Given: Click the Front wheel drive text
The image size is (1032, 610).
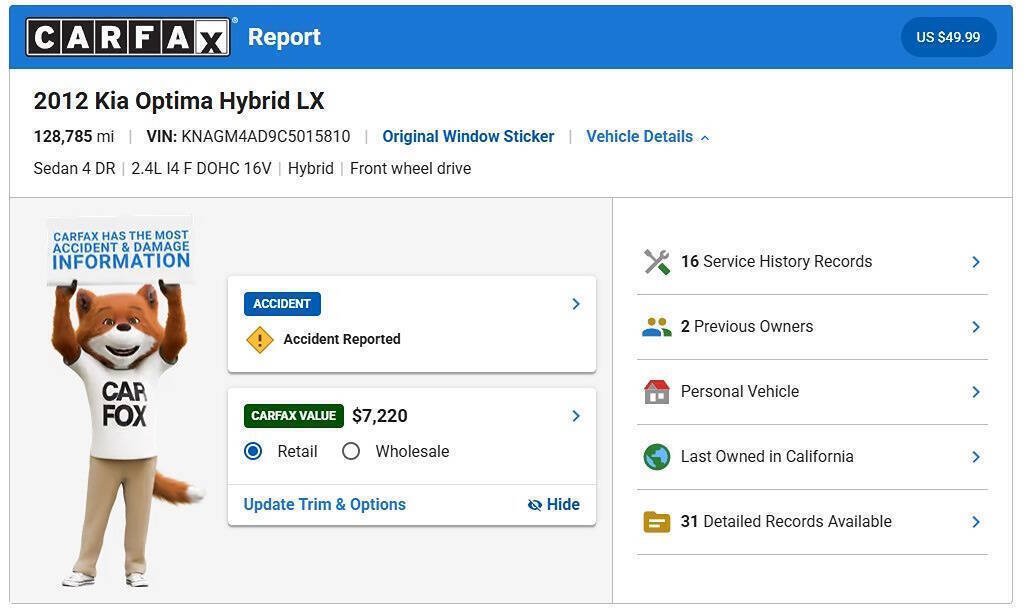Looking at the screenshot, I should coord(411,168).
